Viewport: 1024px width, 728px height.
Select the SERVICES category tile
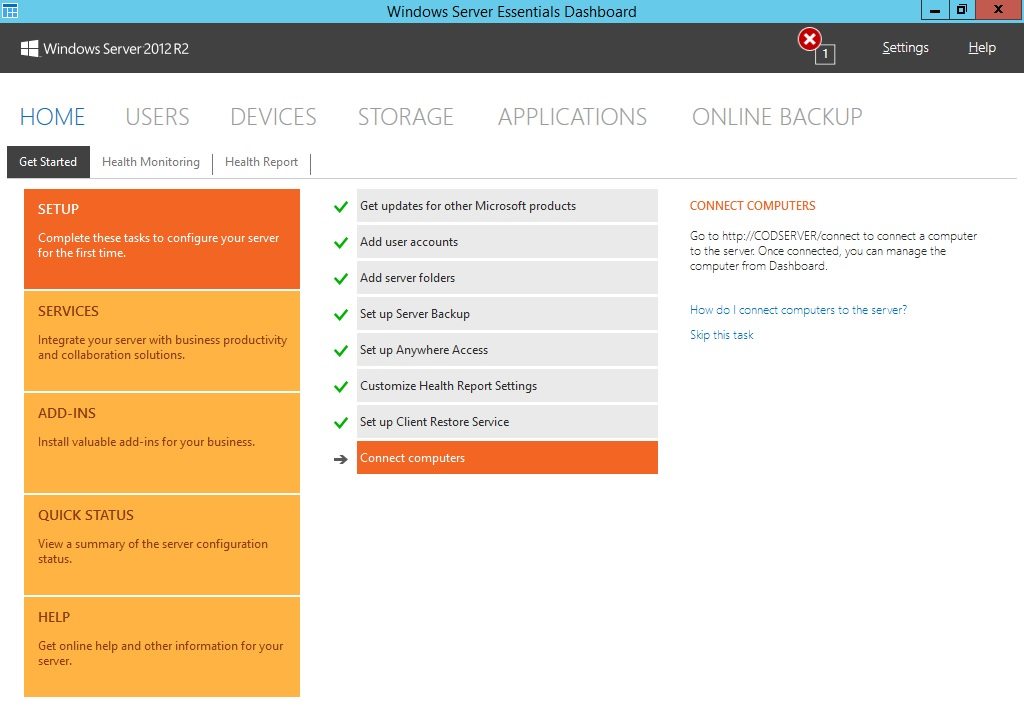coord(162,341)
